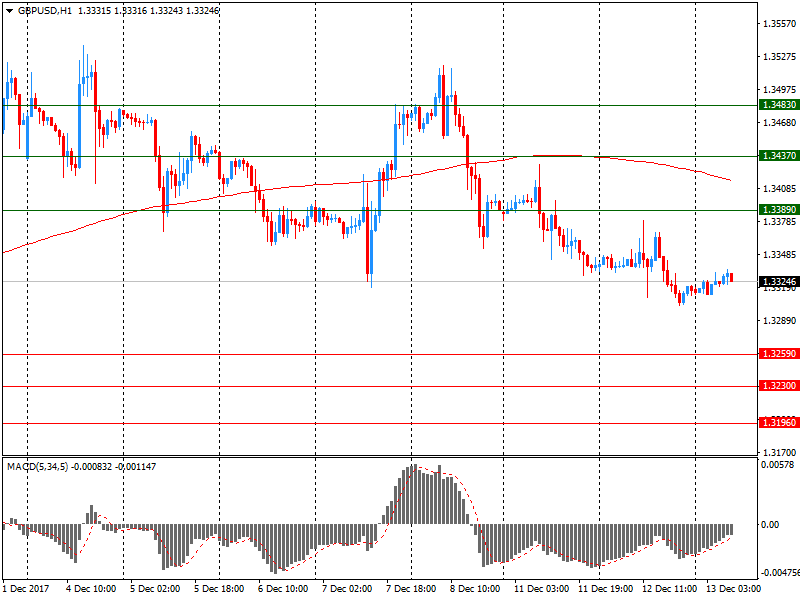Select the 1.31960 red support level label
This screenshot has width=800, height=600.
point(779,422)
